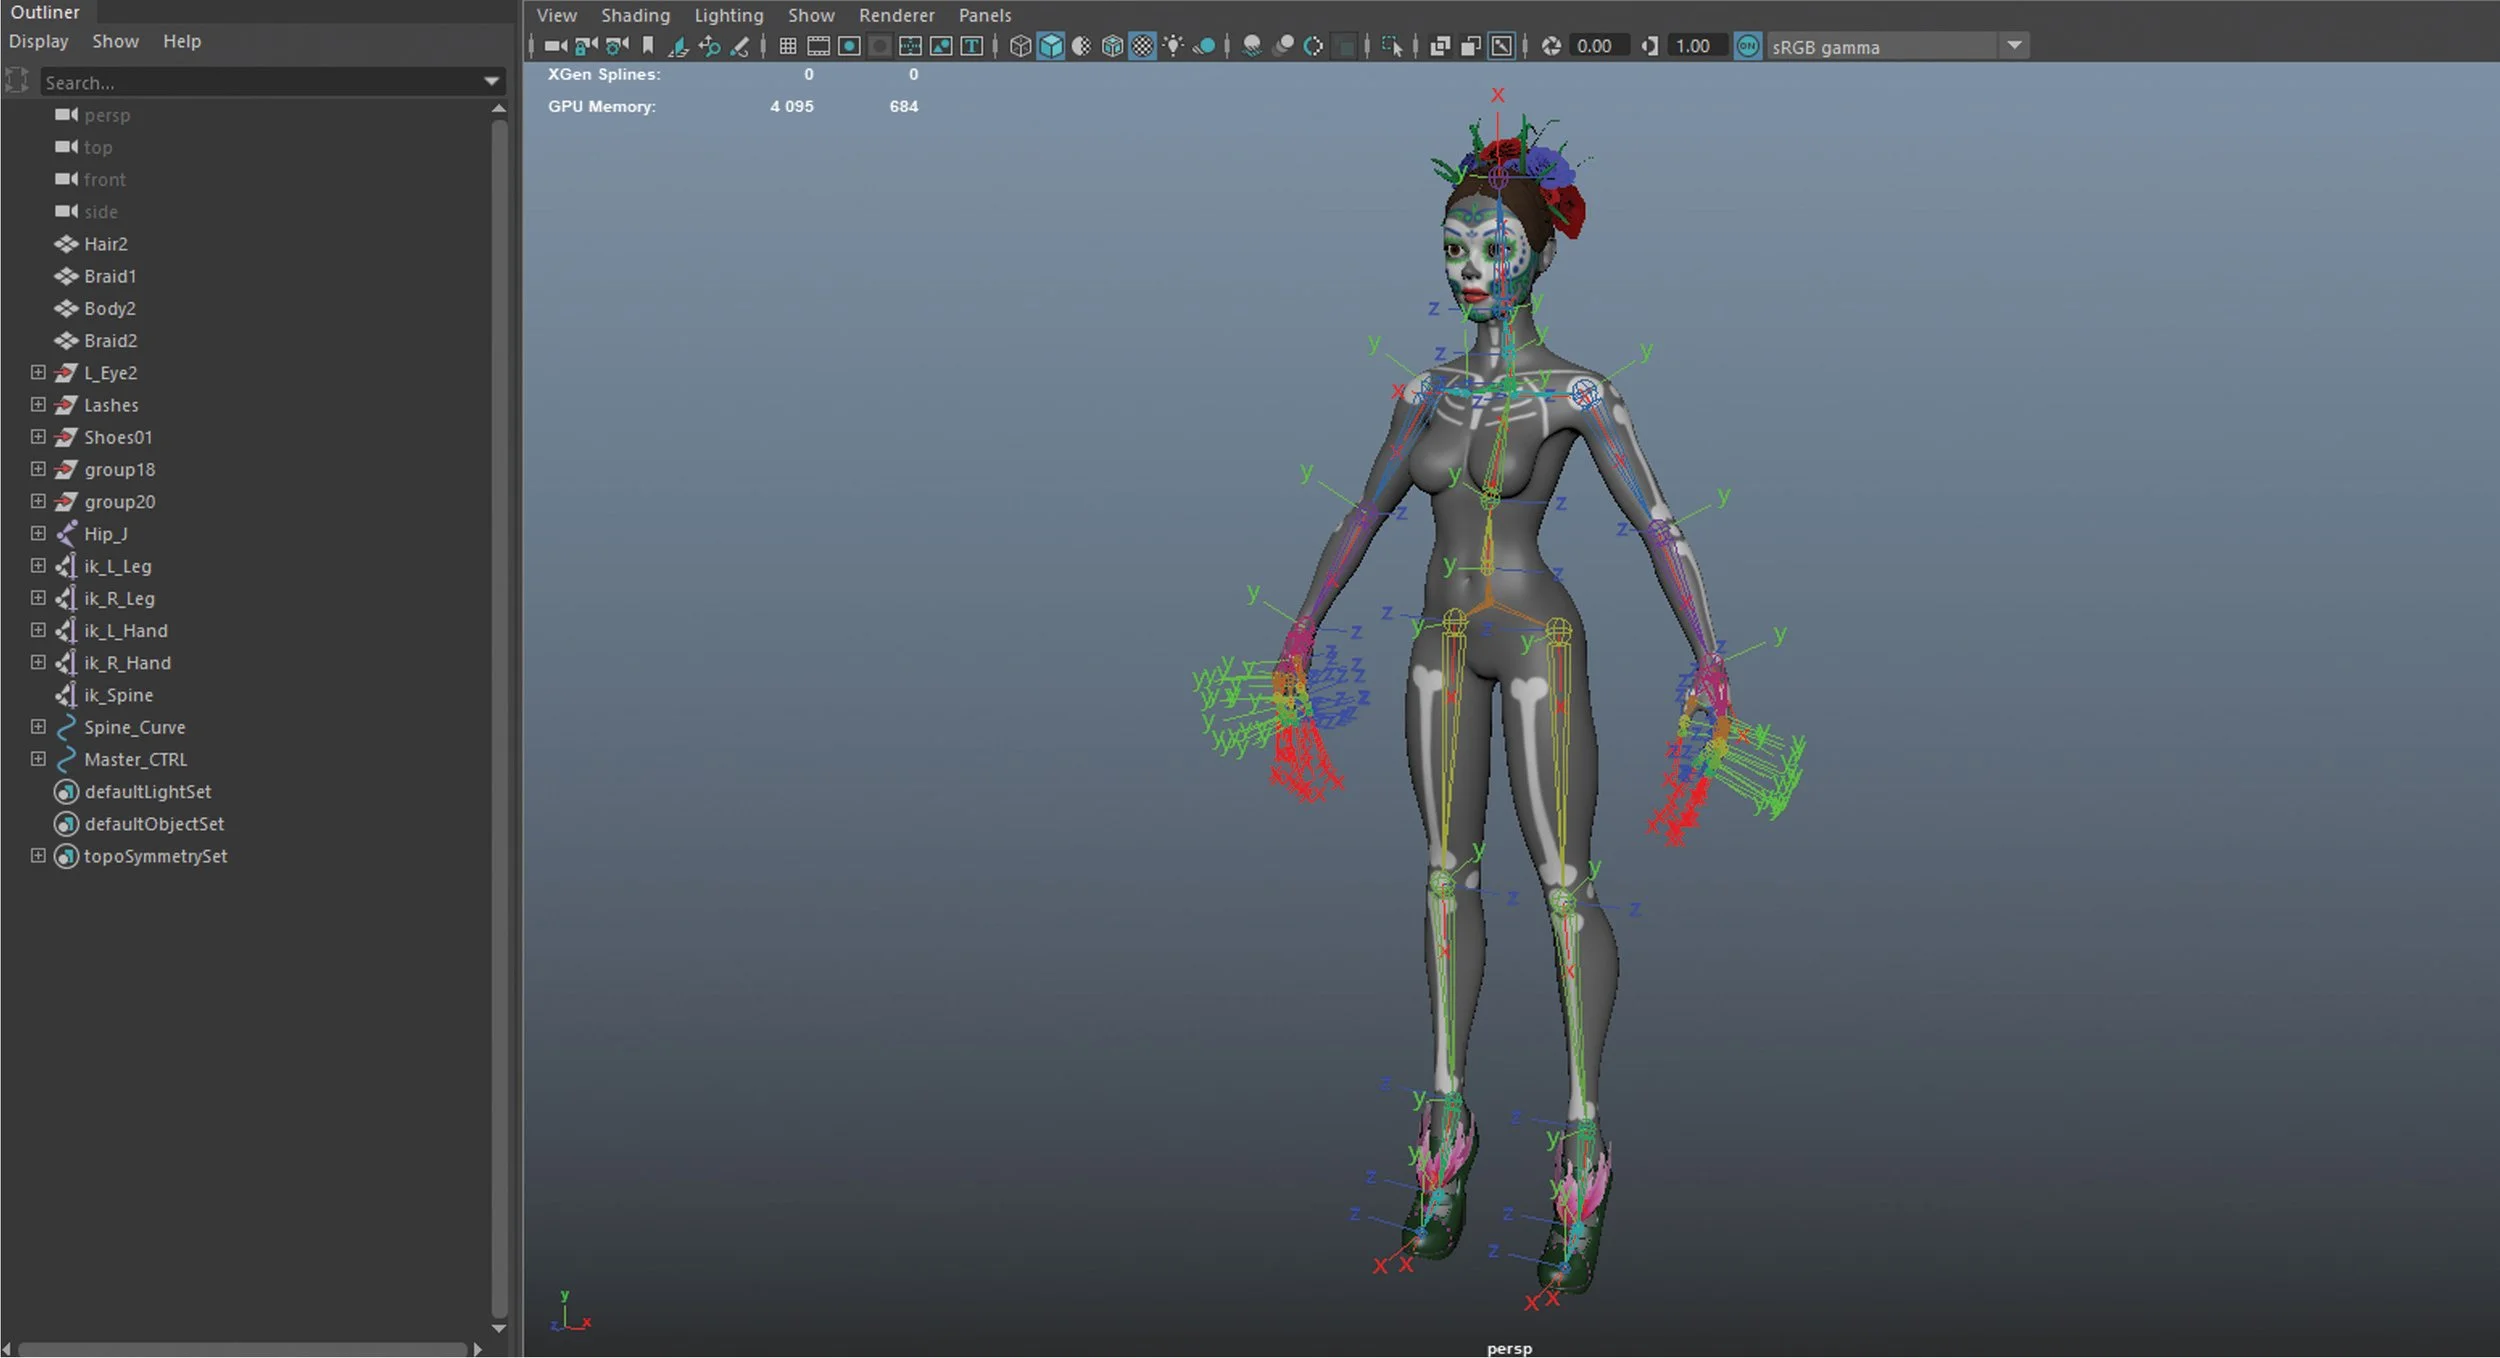2500x1358 pixels.
Task: Click the grease pencil tool icon
Action: pos(740,46)
